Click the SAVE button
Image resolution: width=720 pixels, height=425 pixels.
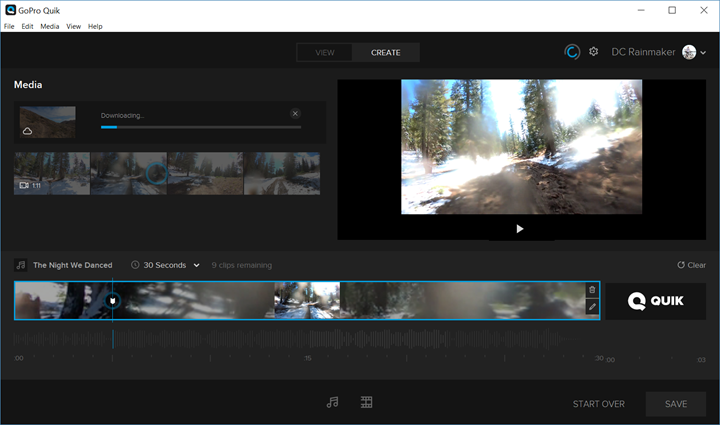676,404
